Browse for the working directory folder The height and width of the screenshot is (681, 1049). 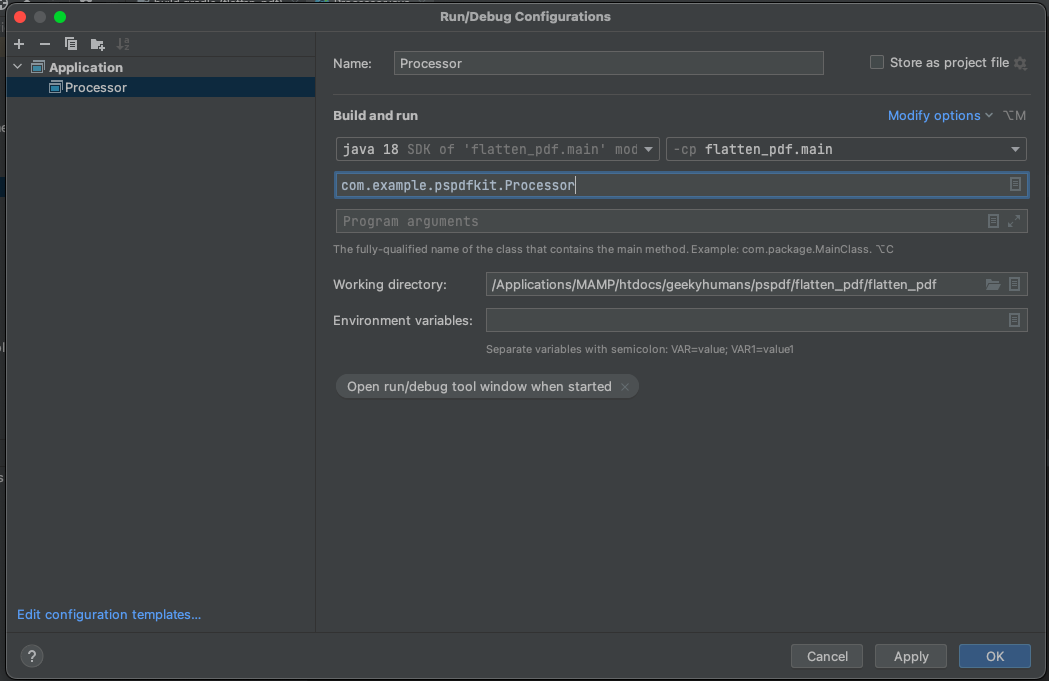[x=993, y=284]
